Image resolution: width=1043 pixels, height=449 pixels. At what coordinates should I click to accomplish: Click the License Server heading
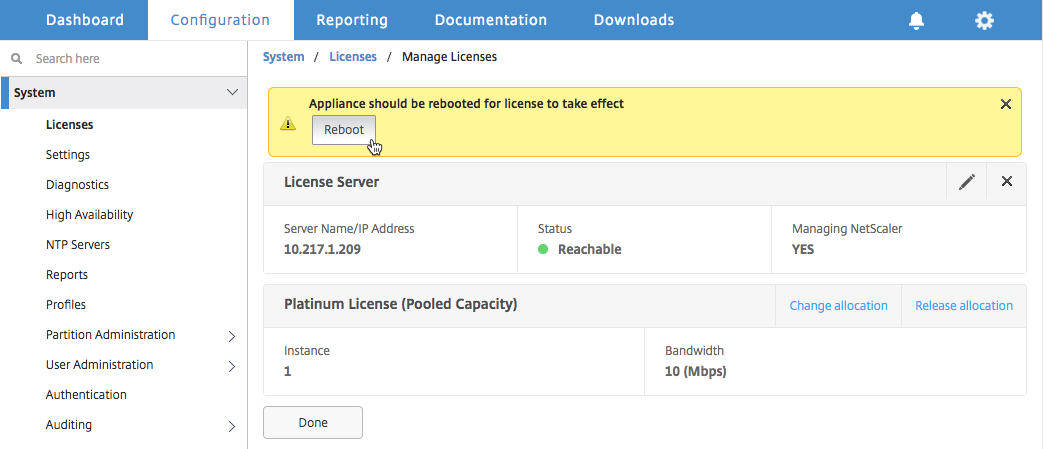[331, 181]
